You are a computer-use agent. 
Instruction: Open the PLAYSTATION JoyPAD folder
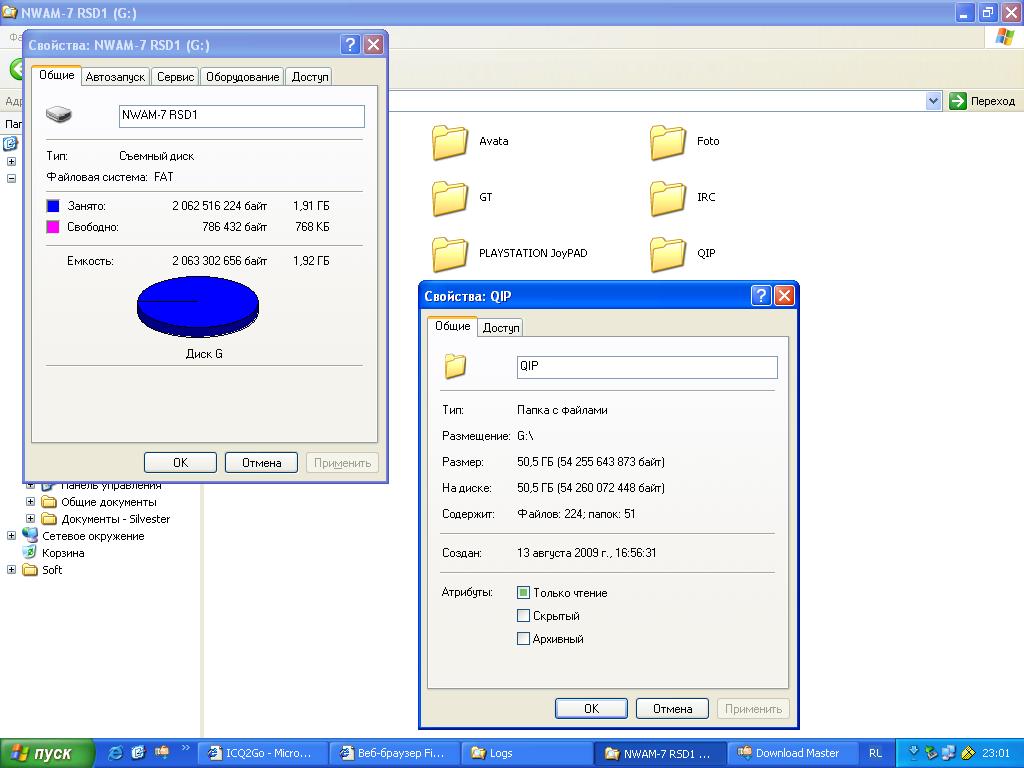(450, 254)
